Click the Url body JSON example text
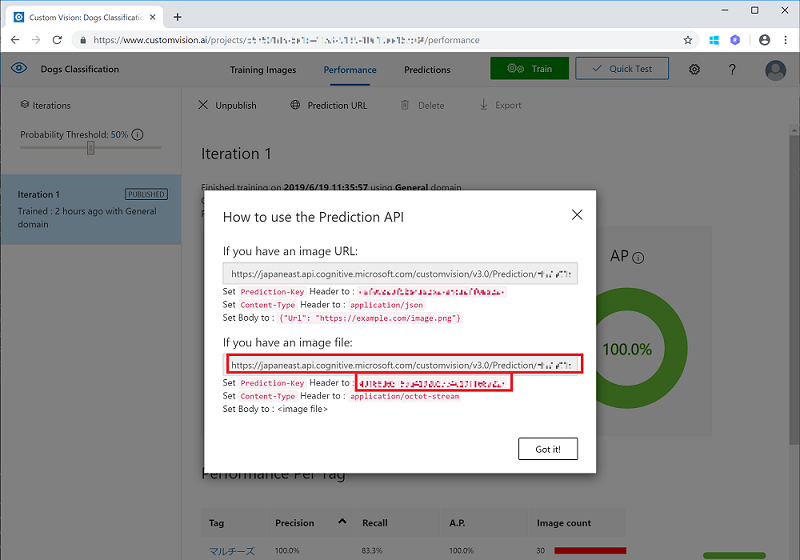 tap(370, 318)
